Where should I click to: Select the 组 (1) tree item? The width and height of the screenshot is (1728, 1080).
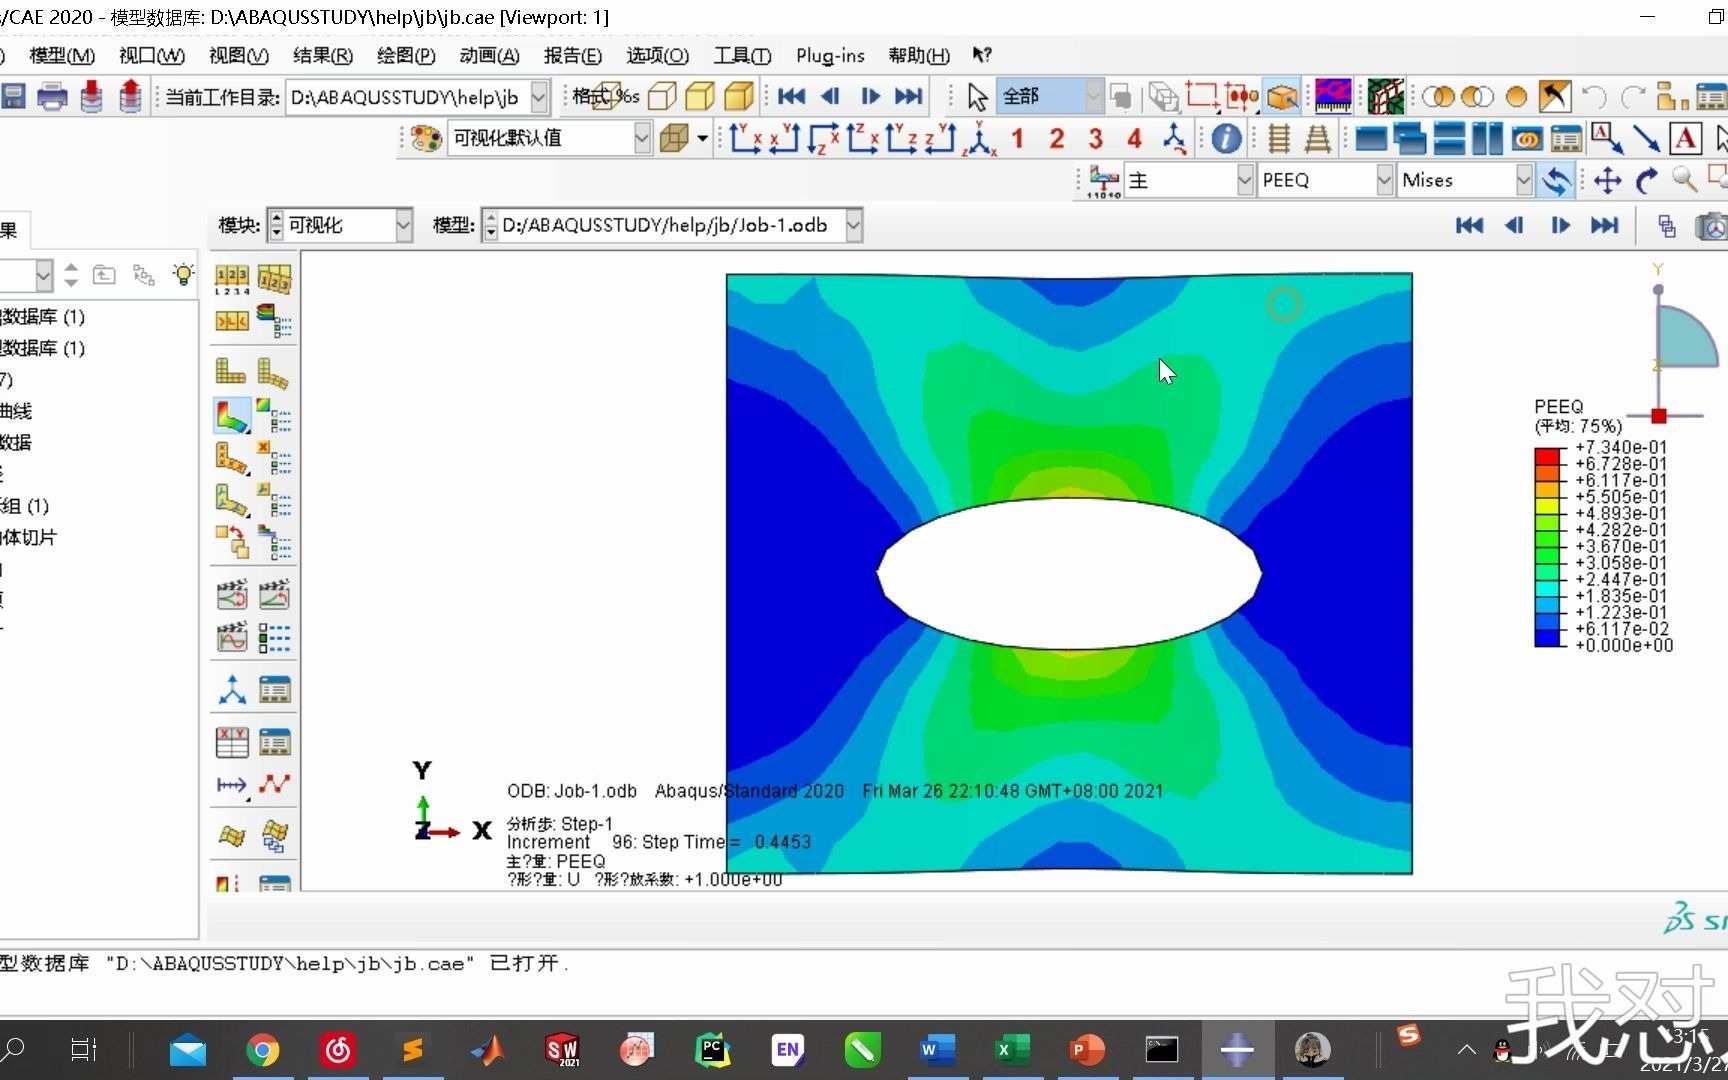coord(25,506)
